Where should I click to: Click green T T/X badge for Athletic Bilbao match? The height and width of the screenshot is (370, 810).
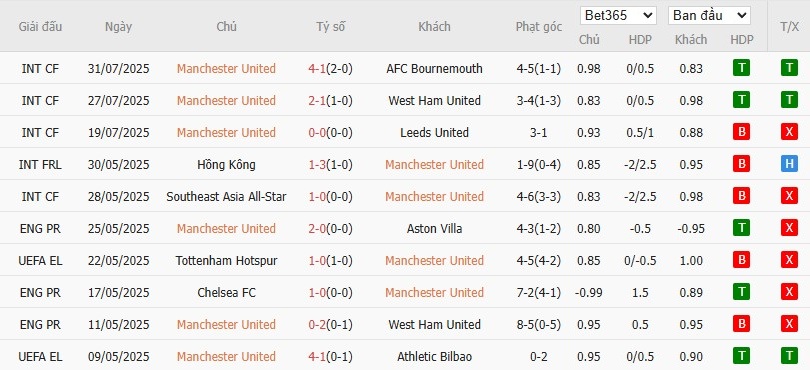789,357
